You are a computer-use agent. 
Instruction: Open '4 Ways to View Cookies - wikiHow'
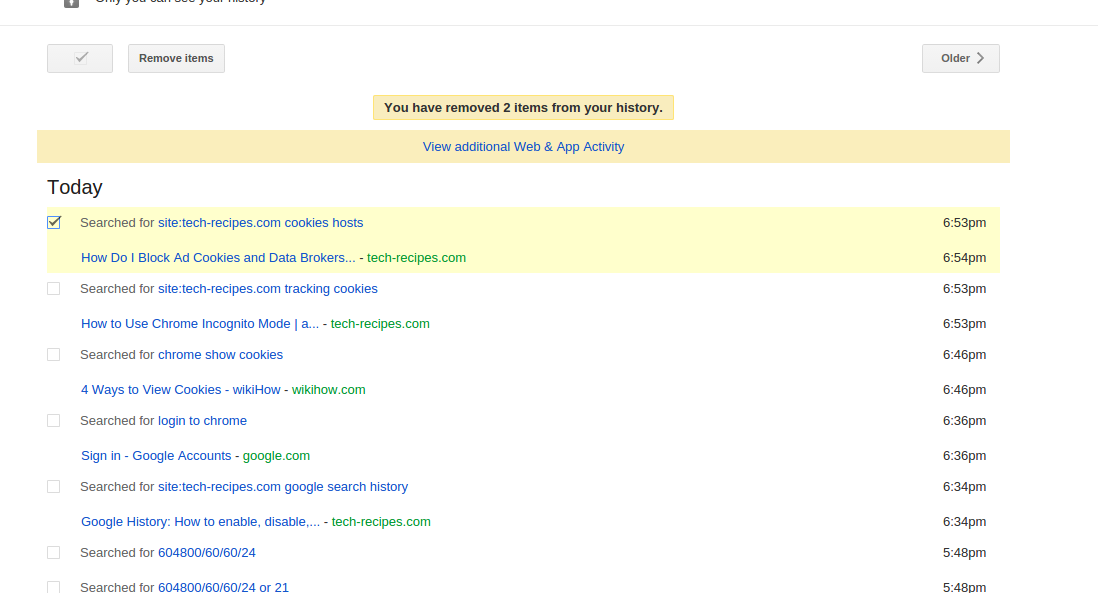pyautogui.click(x=180, y=389)
